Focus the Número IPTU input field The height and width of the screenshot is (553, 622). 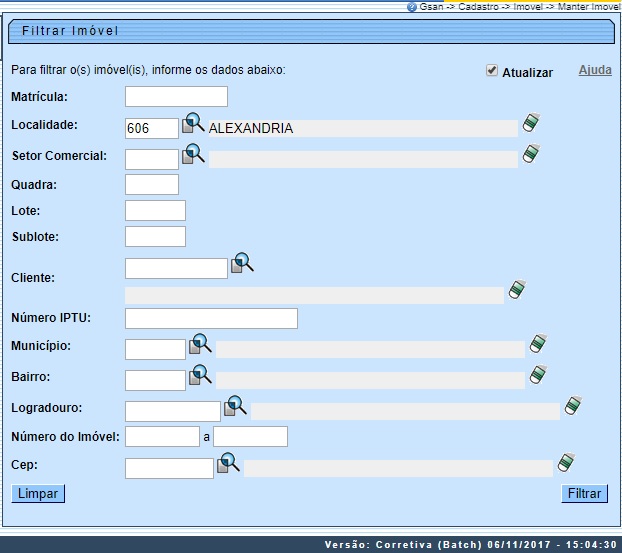tap(211, 318)
